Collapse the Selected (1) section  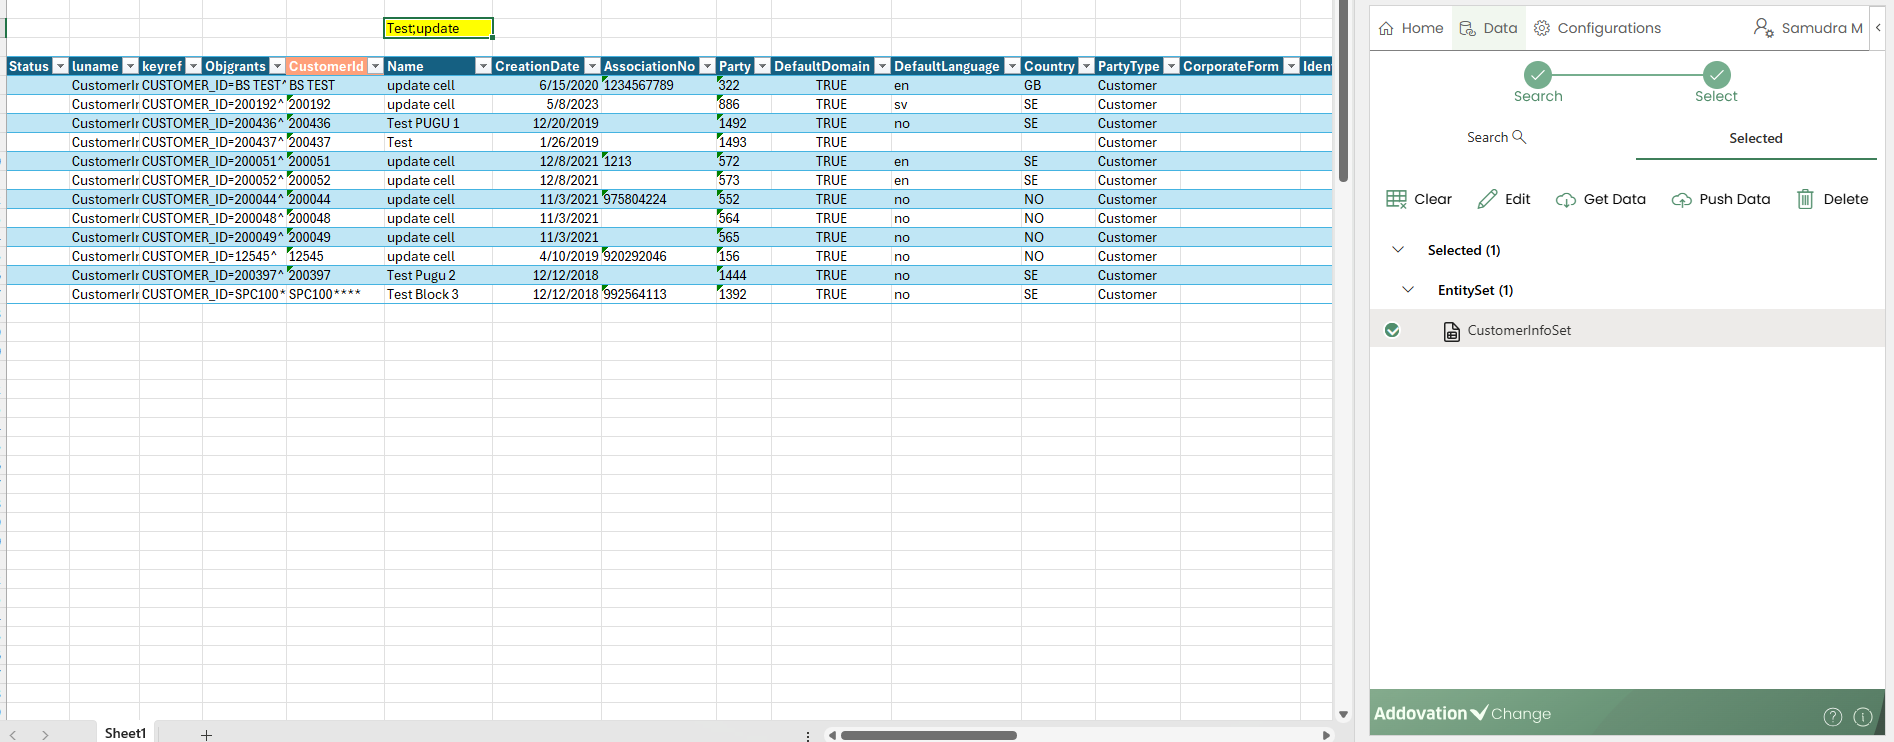[x=1398, y=250]
